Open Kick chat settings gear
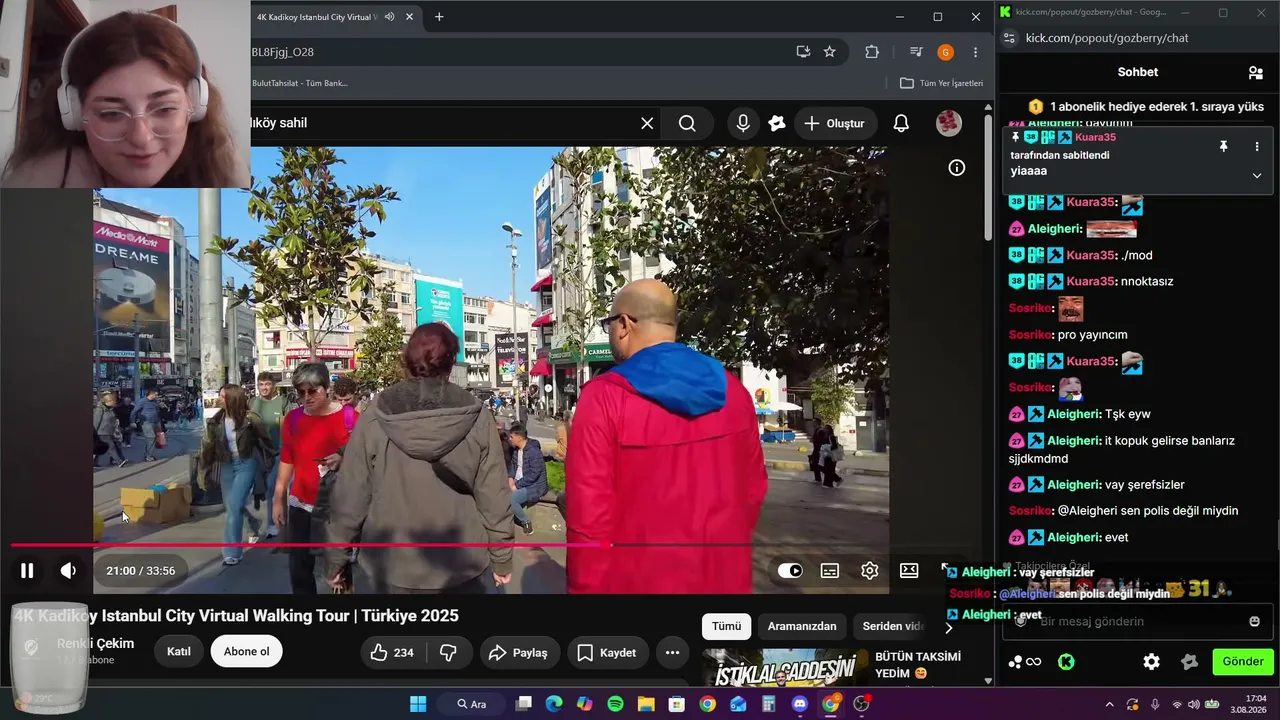 (x=1152, y=662)
